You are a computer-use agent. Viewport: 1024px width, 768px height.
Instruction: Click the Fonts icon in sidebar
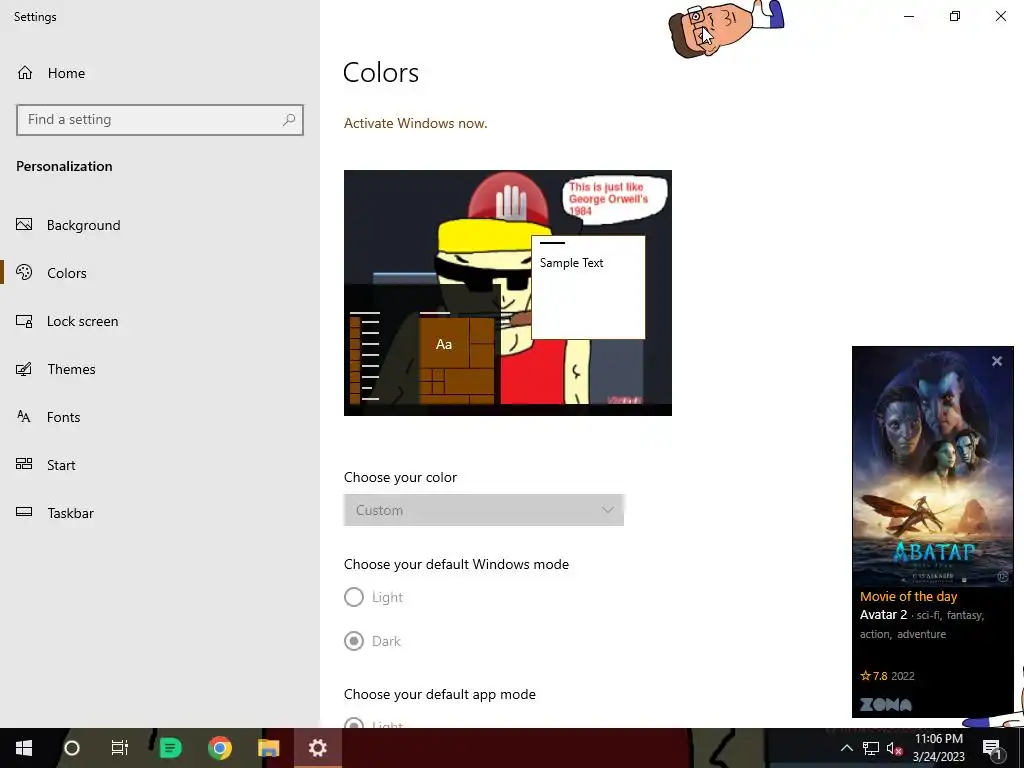24,417
